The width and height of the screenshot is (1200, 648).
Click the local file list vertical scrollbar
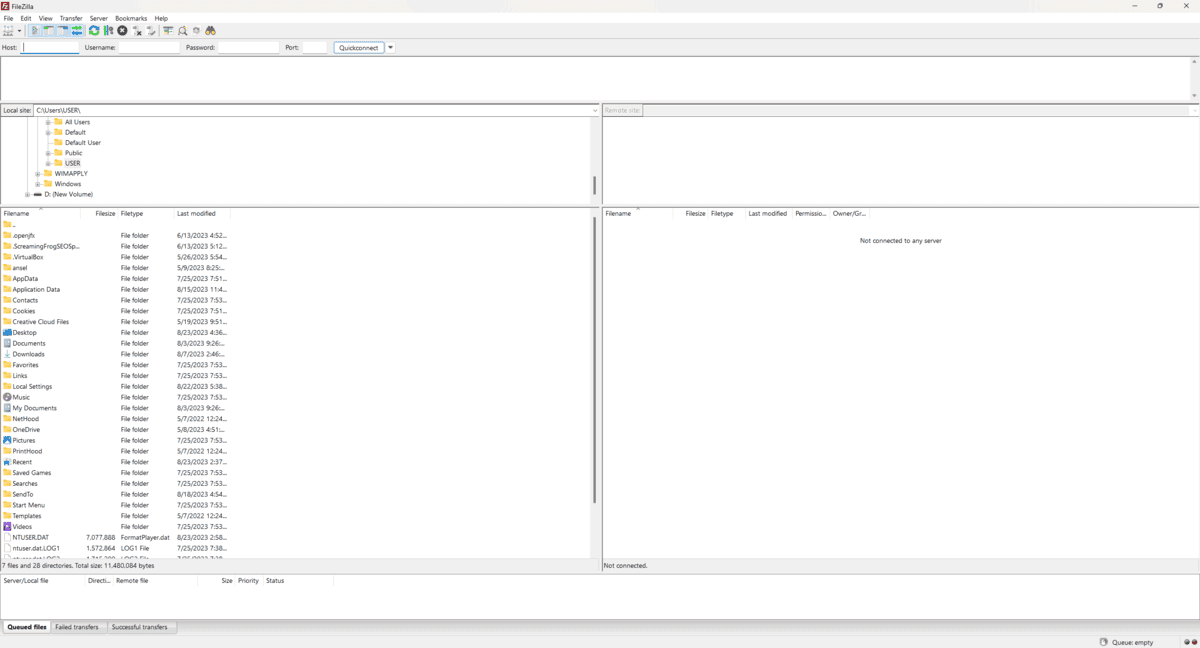[595, 360]
